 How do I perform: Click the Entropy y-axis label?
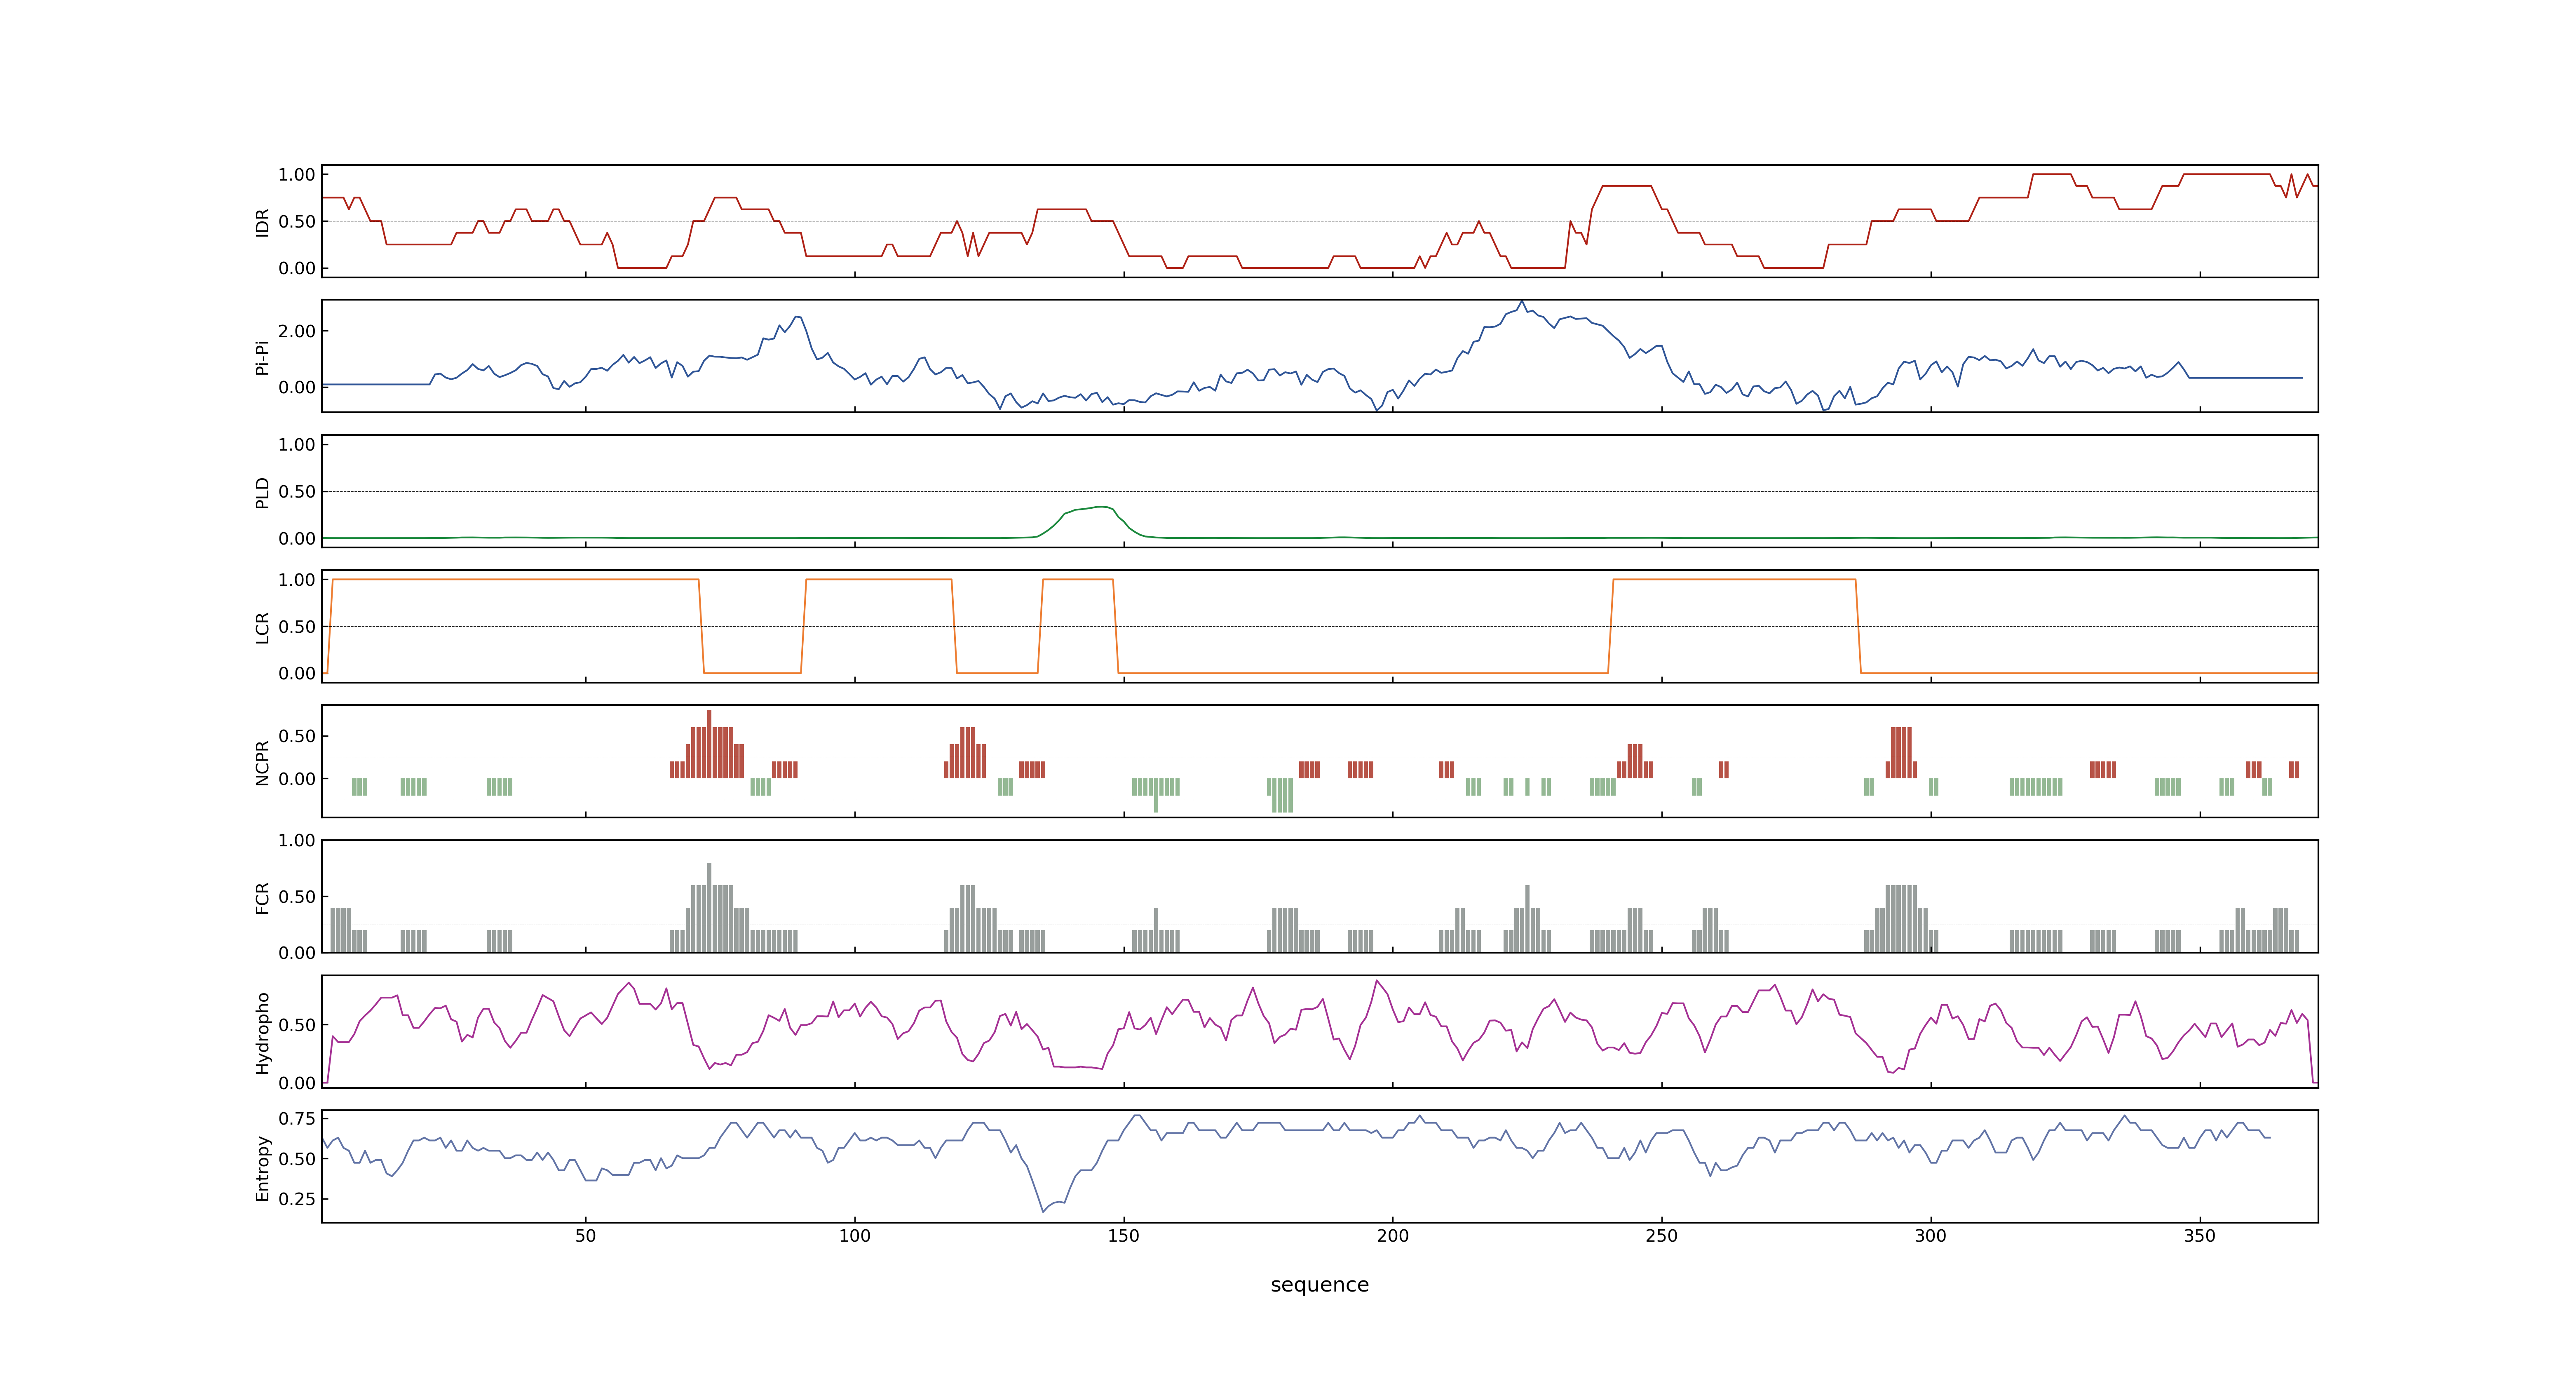pos(262,1167)
